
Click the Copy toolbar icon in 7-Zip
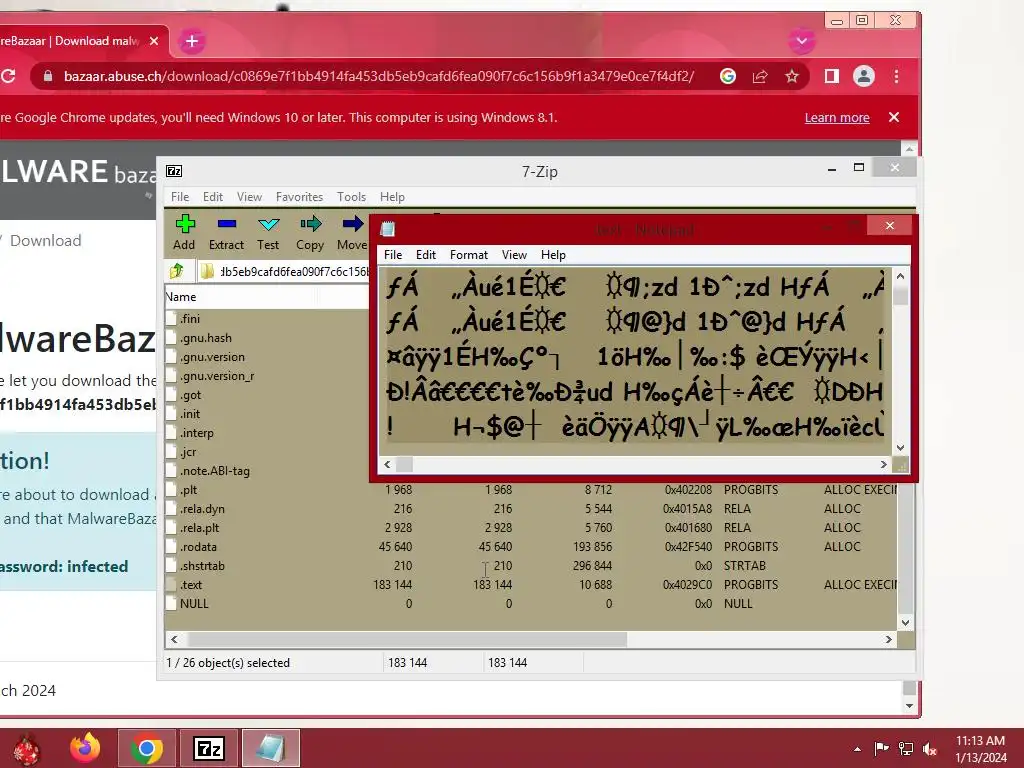(x=310, y=233)
